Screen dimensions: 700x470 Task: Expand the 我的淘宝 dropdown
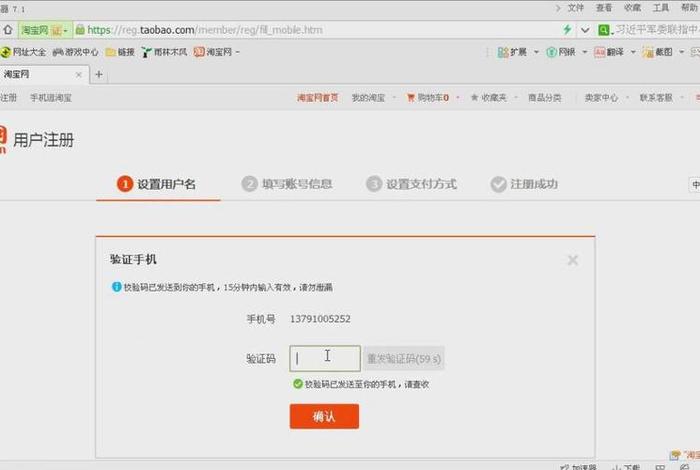coord(394,98)
